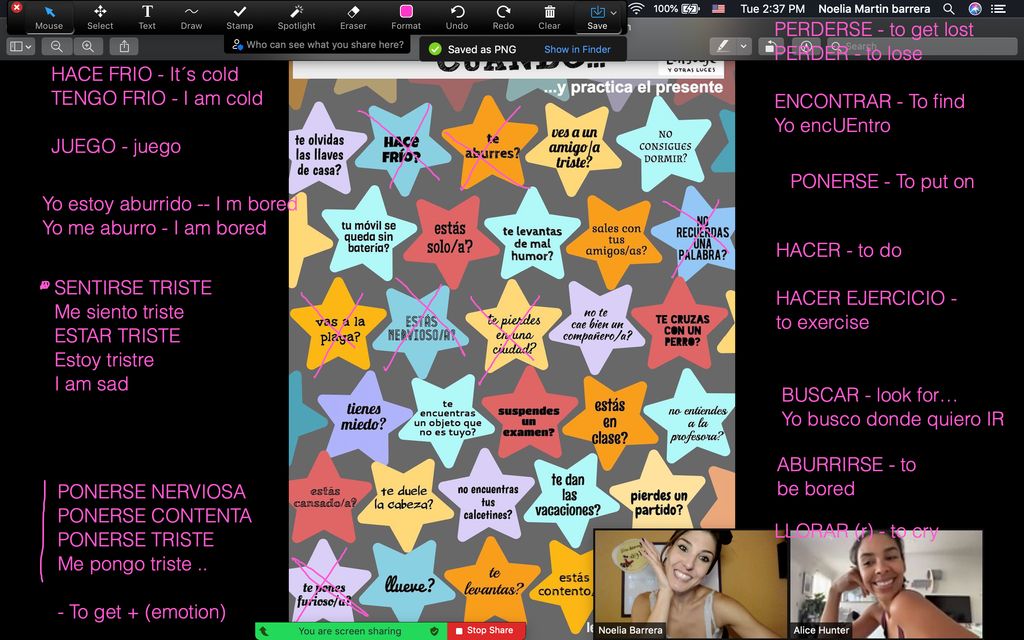Select the Stamp checkmark tool
Screen dimensions: 1024x640
pos(240,16)
